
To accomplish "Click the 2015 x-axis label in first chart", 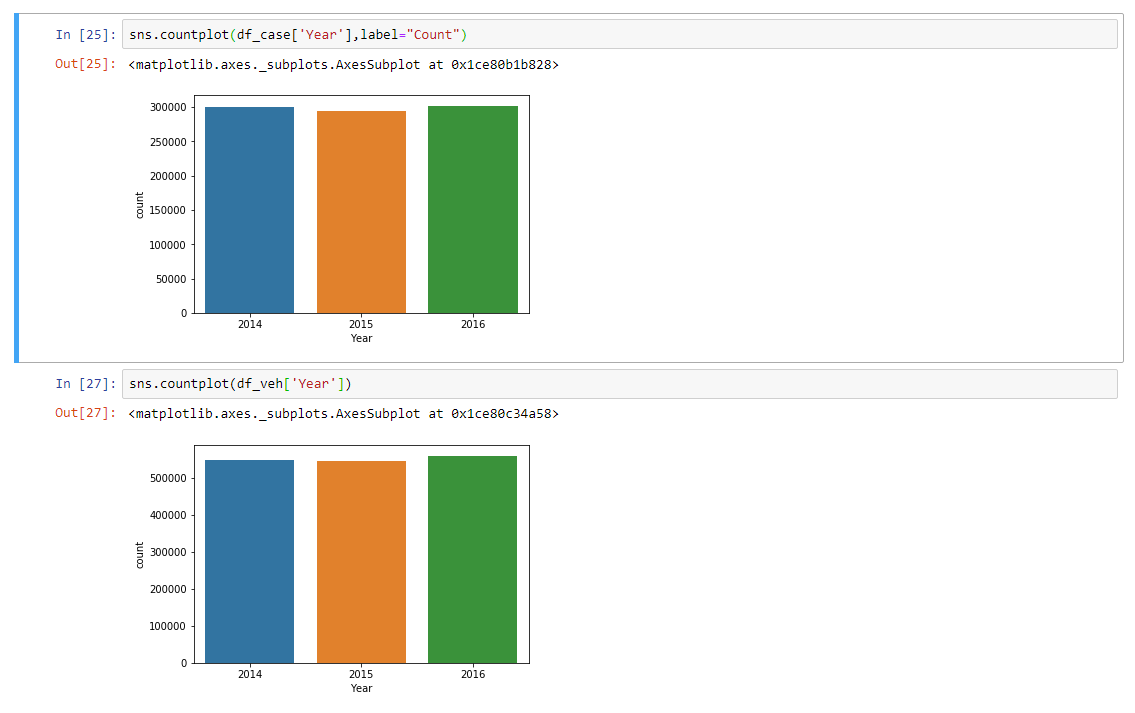I will point(361,324).
